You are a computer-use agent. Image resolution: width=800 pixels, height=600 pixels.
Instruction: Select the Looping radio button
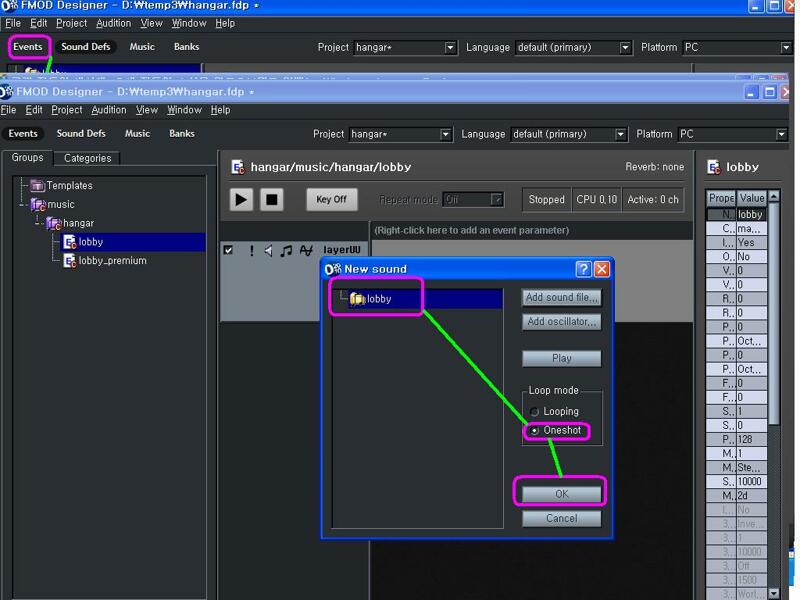tap(534, 412)
